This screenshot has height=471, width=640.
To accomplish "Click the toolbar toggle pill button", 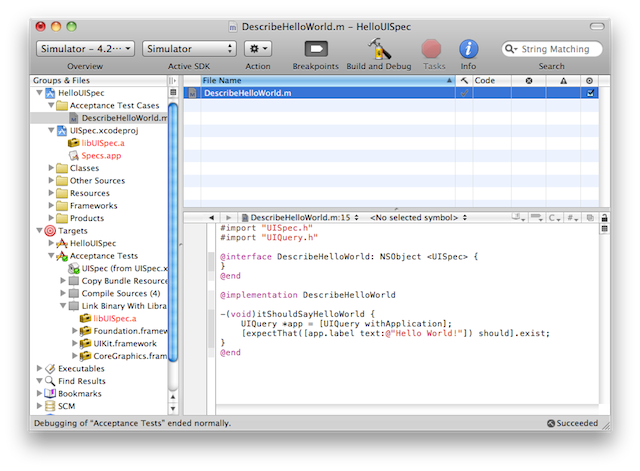I will point(597,27).
